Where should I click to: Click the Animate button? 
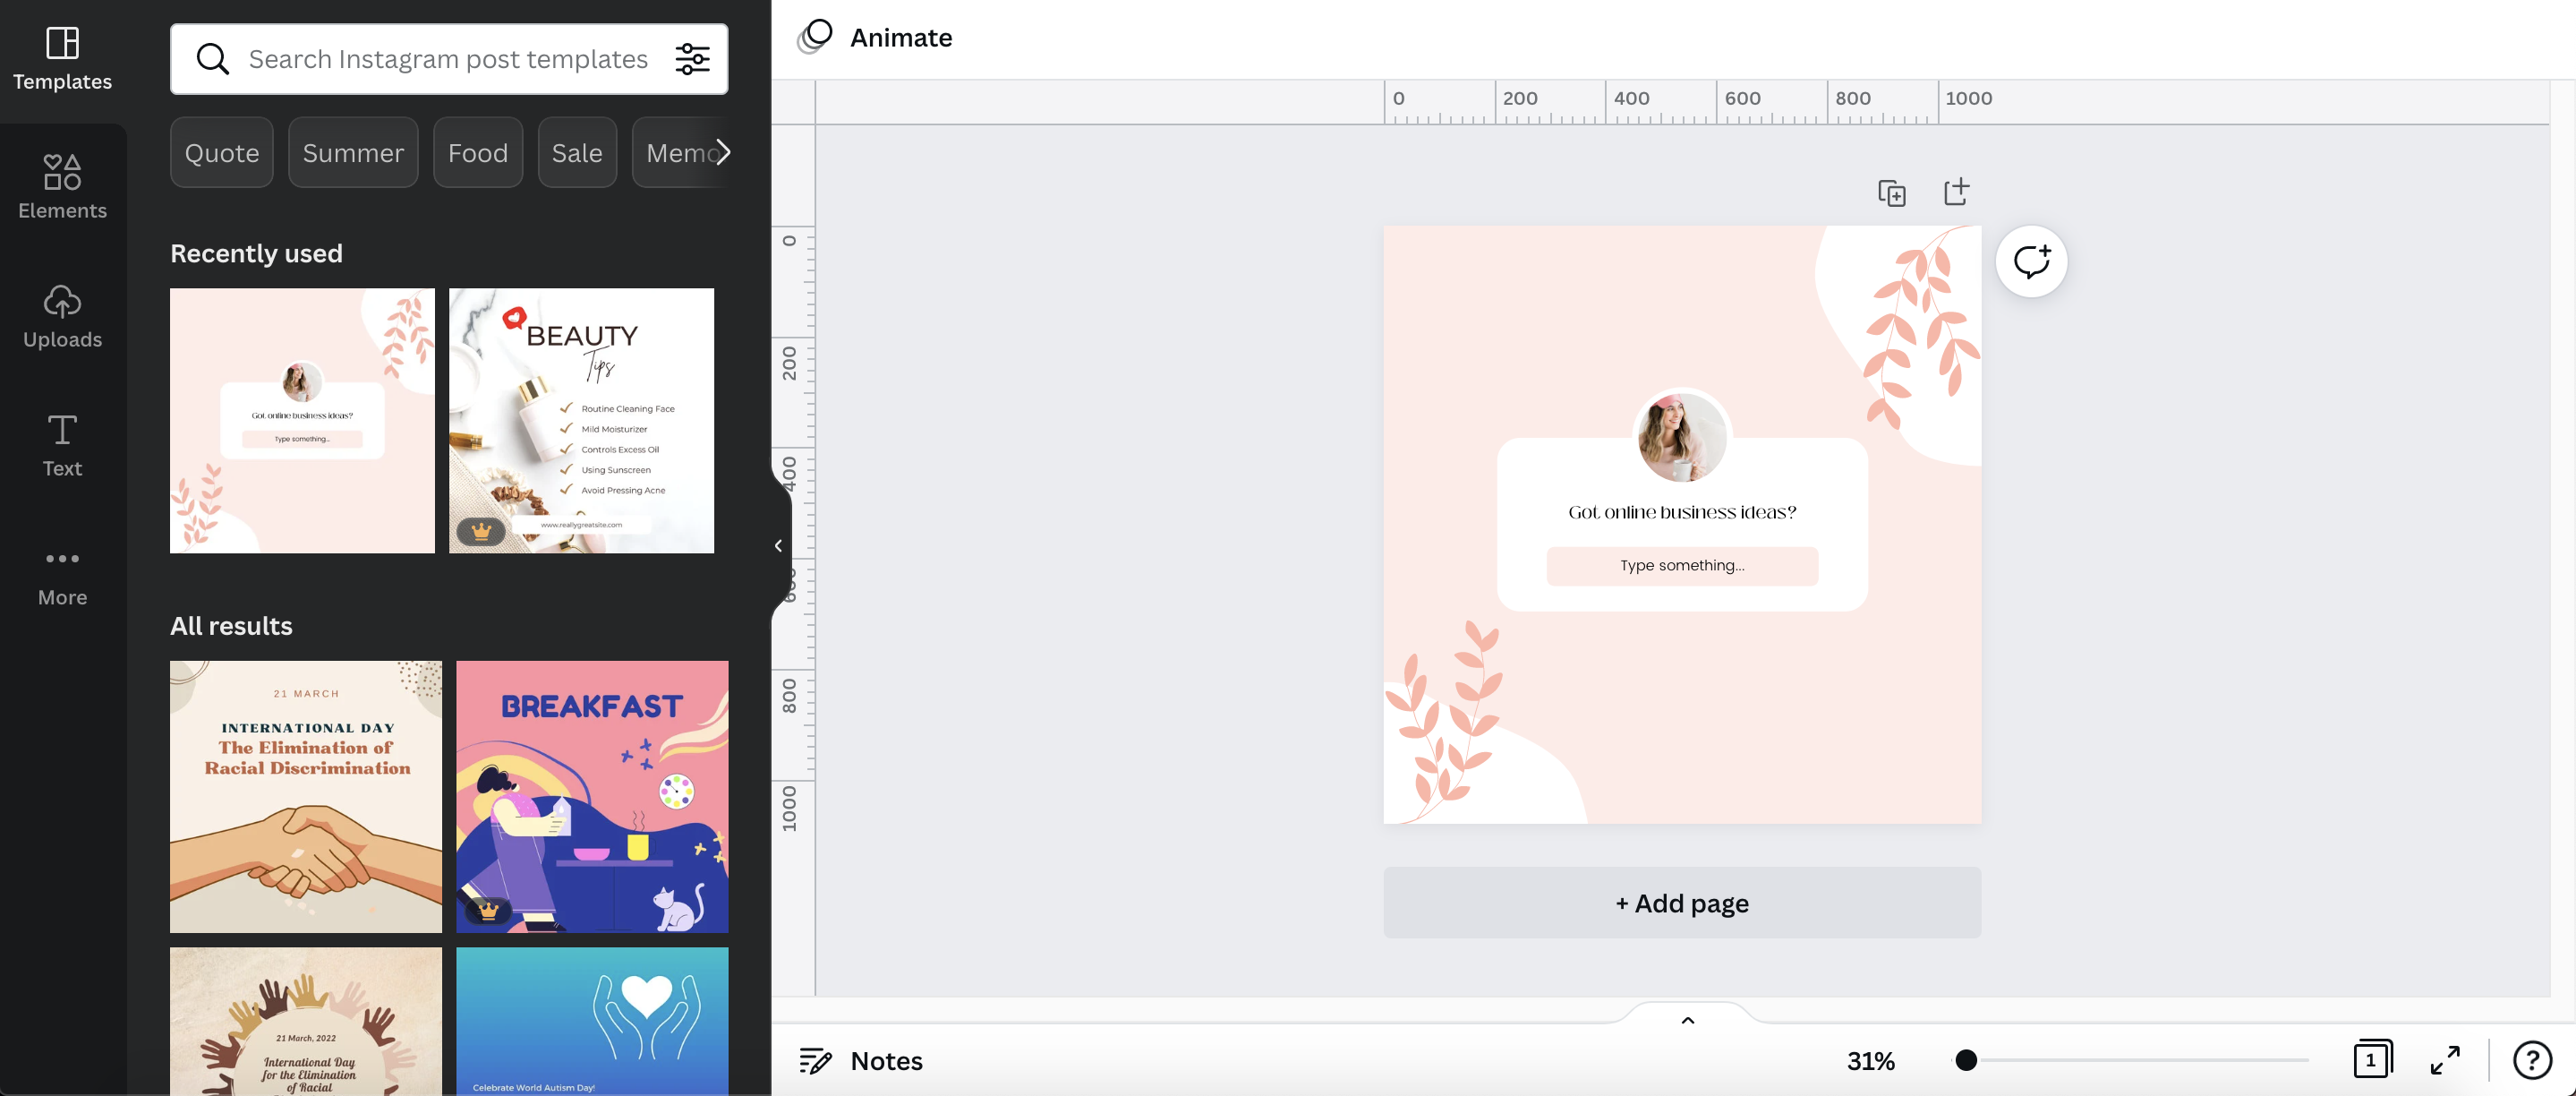[875, 37]
